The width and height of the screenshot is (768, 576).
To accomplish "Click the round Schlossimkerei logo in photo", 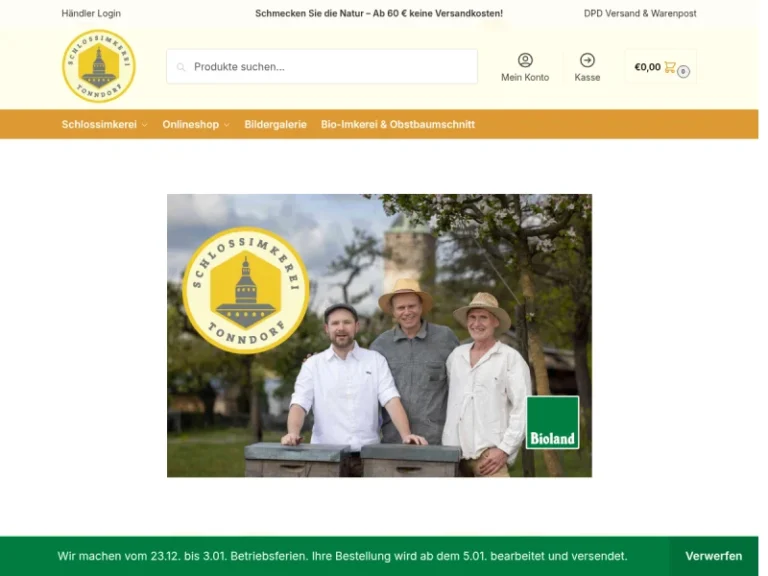I will (246, 290).
